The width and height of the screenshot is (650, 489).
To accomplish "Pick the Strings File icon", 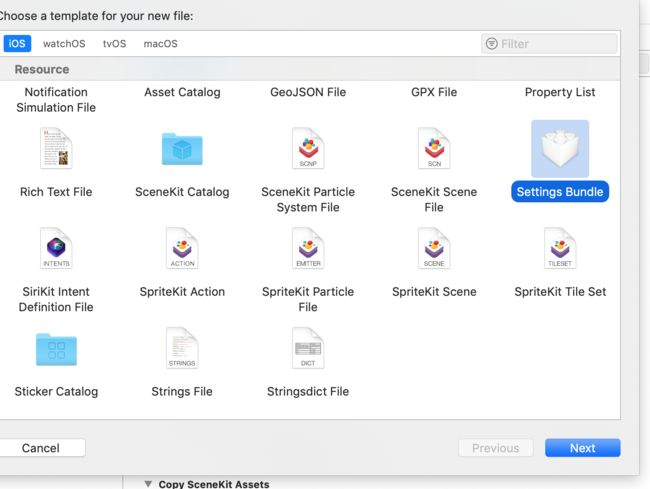I will pyautogui.click(x=182, y=348).
